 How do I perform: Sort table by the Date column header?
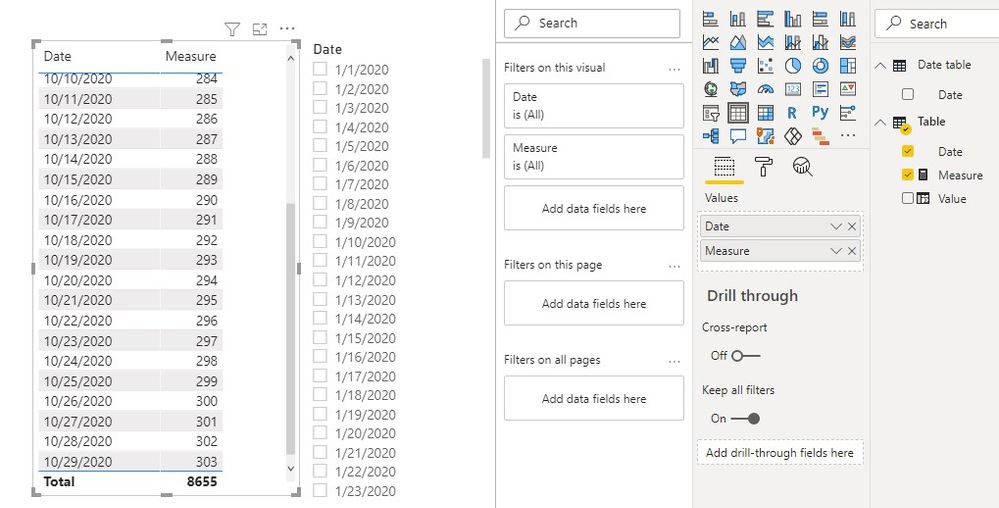pos(57,56)
